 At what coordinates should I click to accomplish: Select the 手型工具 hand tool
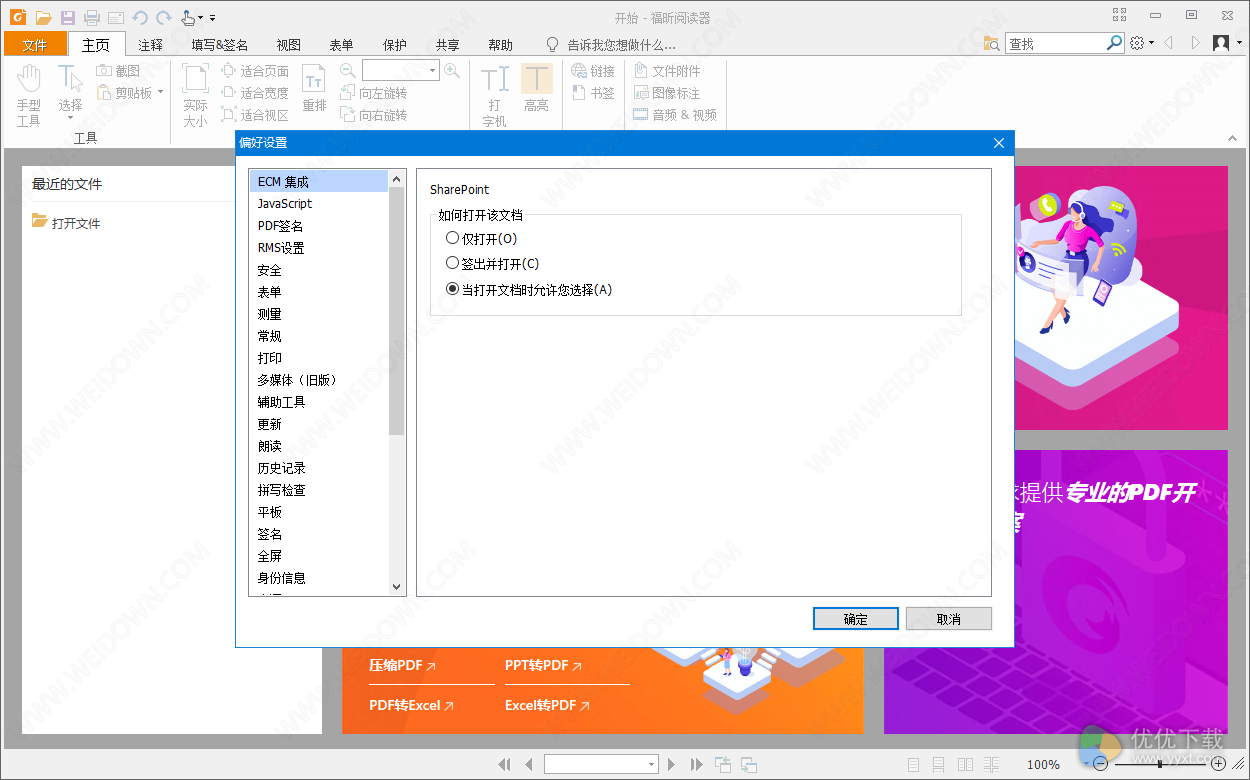coord(29,97)
